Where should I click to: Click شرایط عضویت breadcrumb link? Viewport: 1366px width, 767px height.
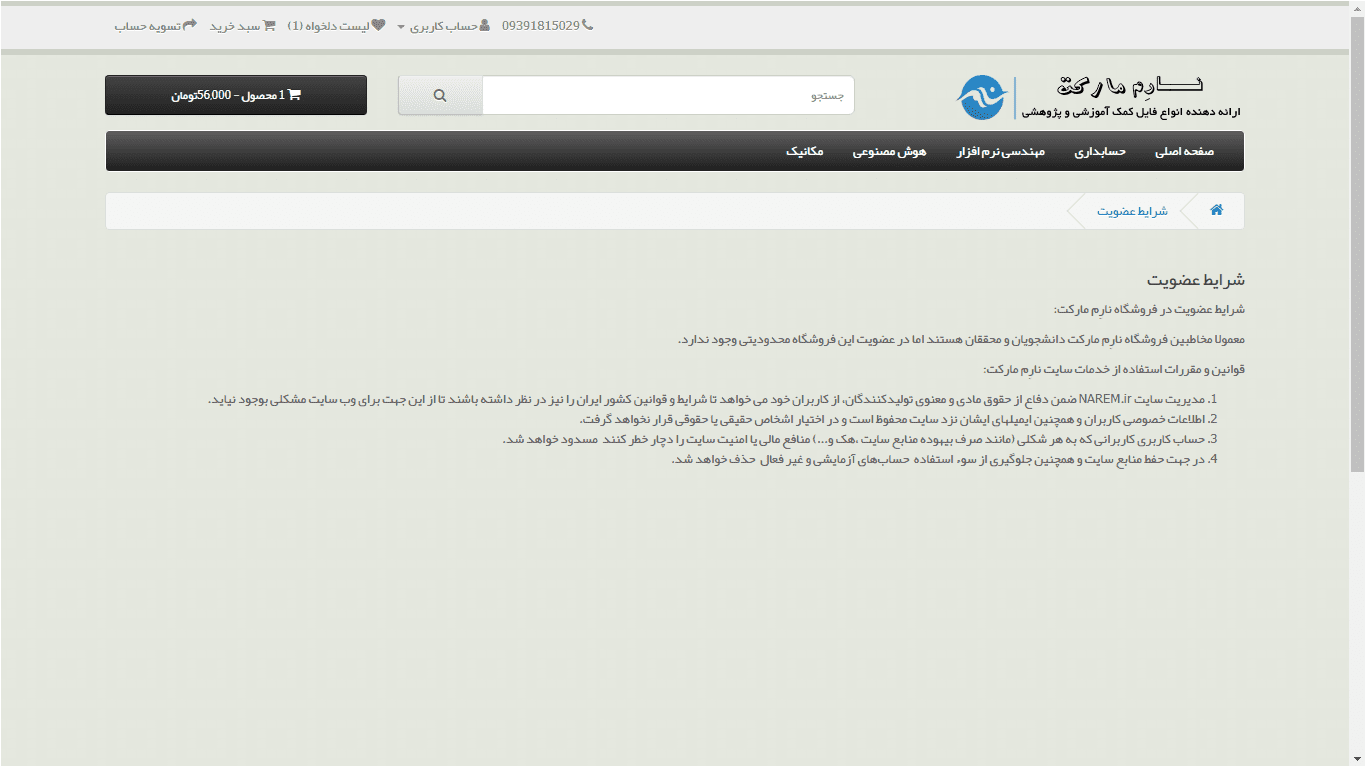click(1132, 212)
